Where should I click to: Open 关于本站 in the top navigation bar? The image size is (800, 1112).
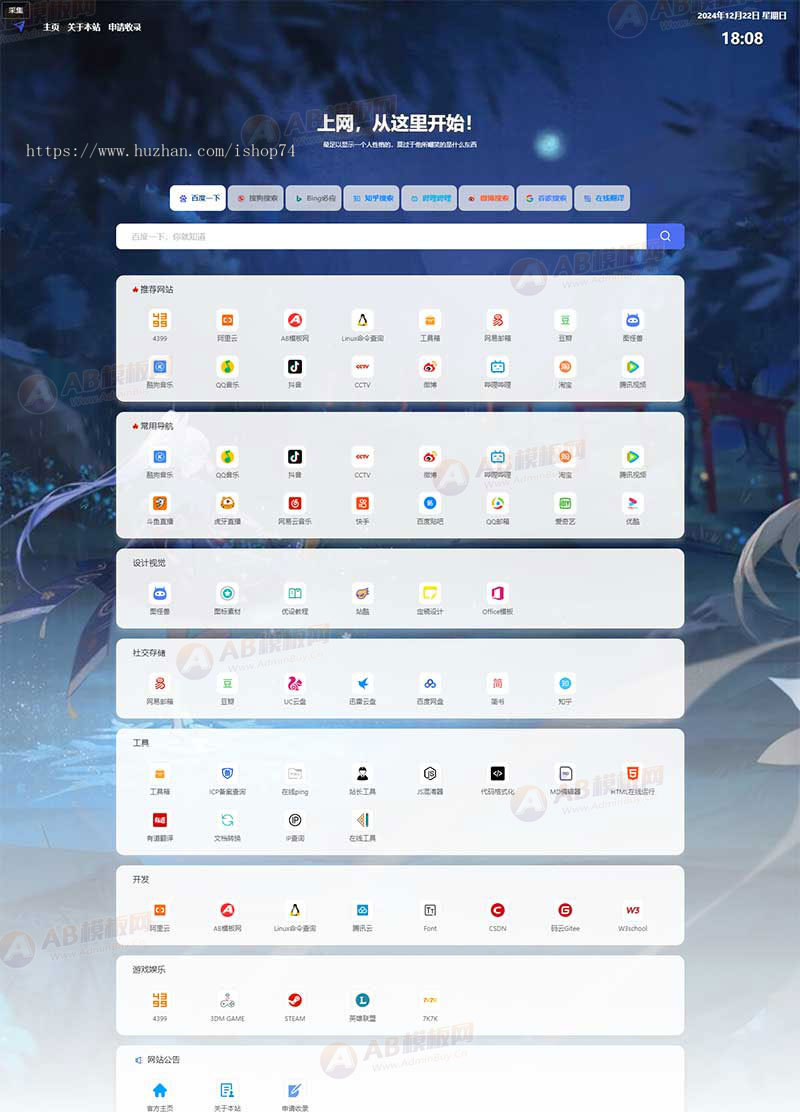[x=84, y=27]
